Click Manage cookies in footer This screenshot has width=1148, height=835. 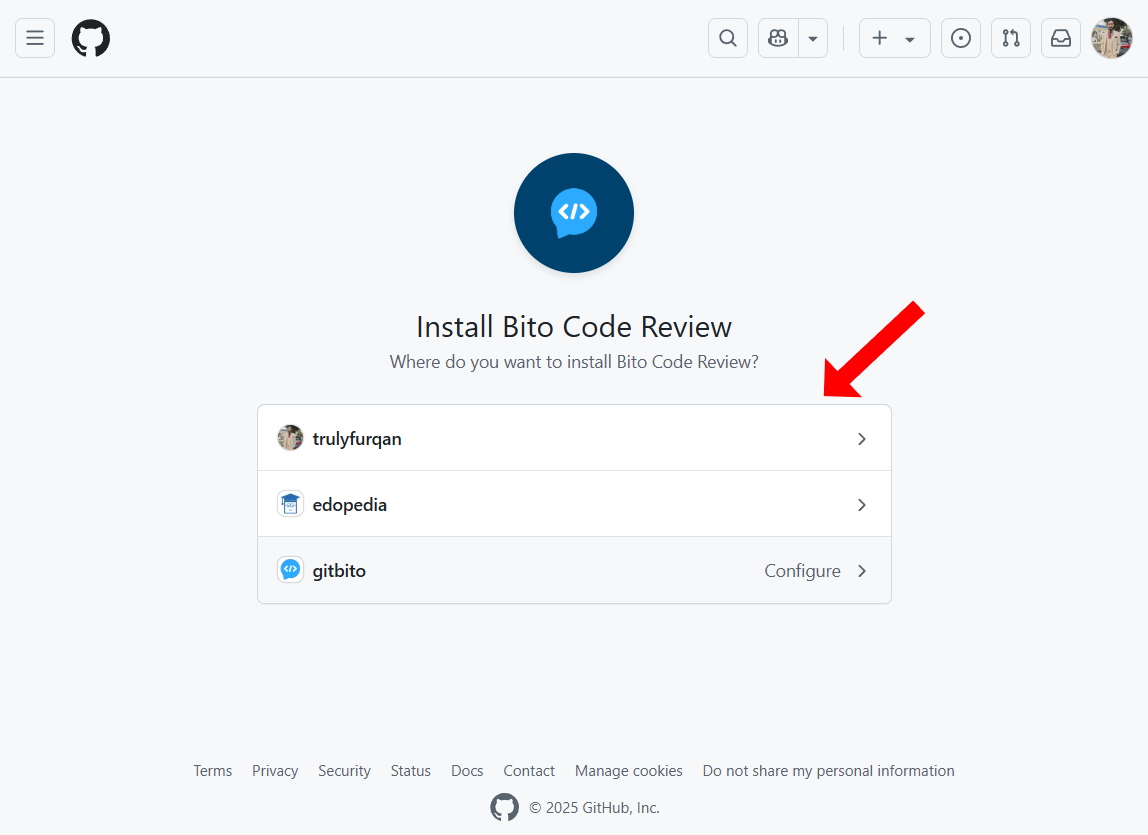click(x=628, y=771)
